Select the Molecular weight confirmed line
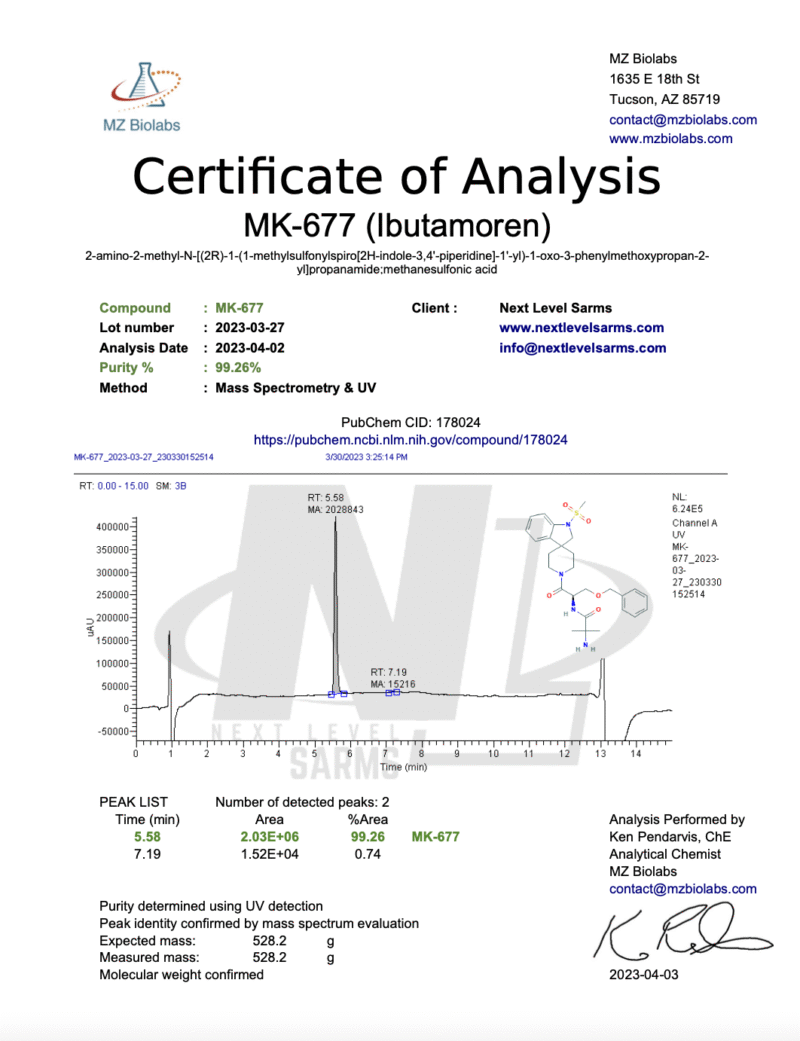Viewport: 800px width, 1041px height. 181,975
